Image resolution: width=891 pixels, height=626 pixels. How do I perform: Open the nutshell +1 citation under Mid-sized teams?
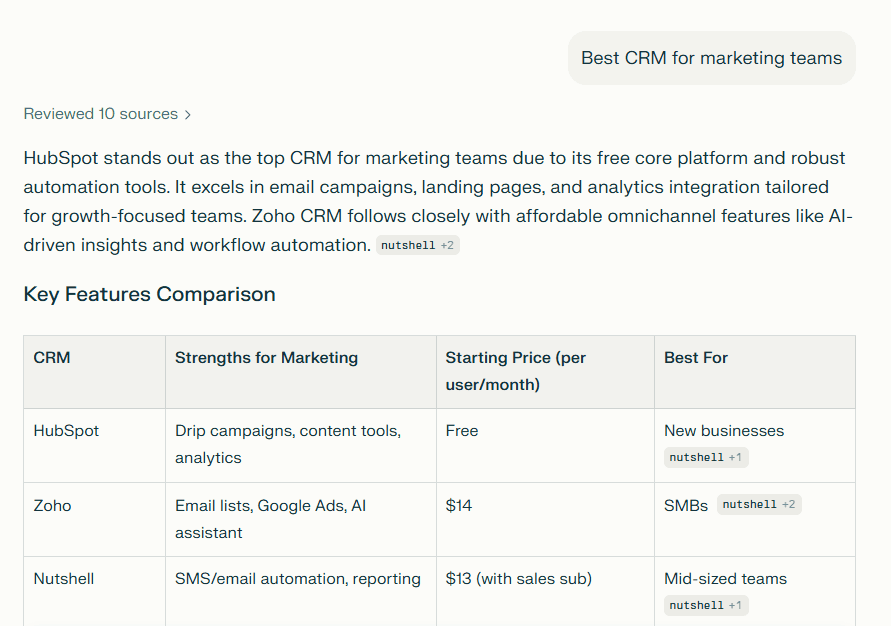click(x=706, y=605)
